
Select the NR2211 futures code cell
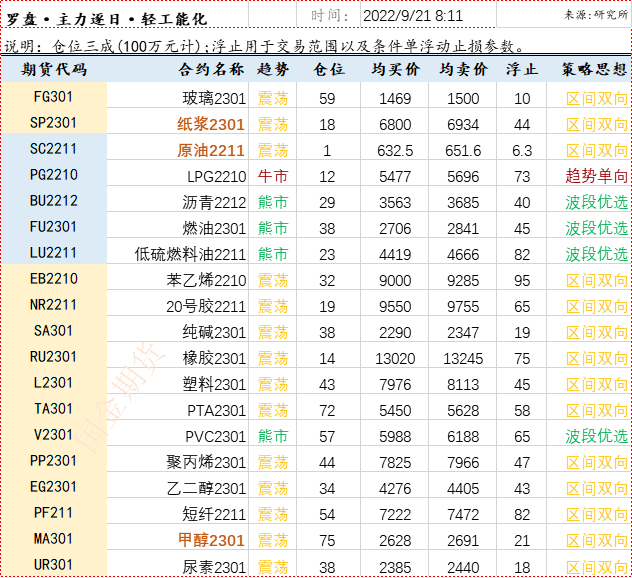(53, 305)
